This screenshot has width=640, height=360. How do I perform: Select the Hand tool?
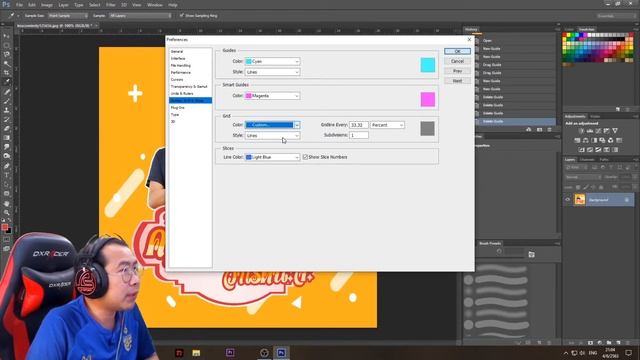click(x=7, y=203)
